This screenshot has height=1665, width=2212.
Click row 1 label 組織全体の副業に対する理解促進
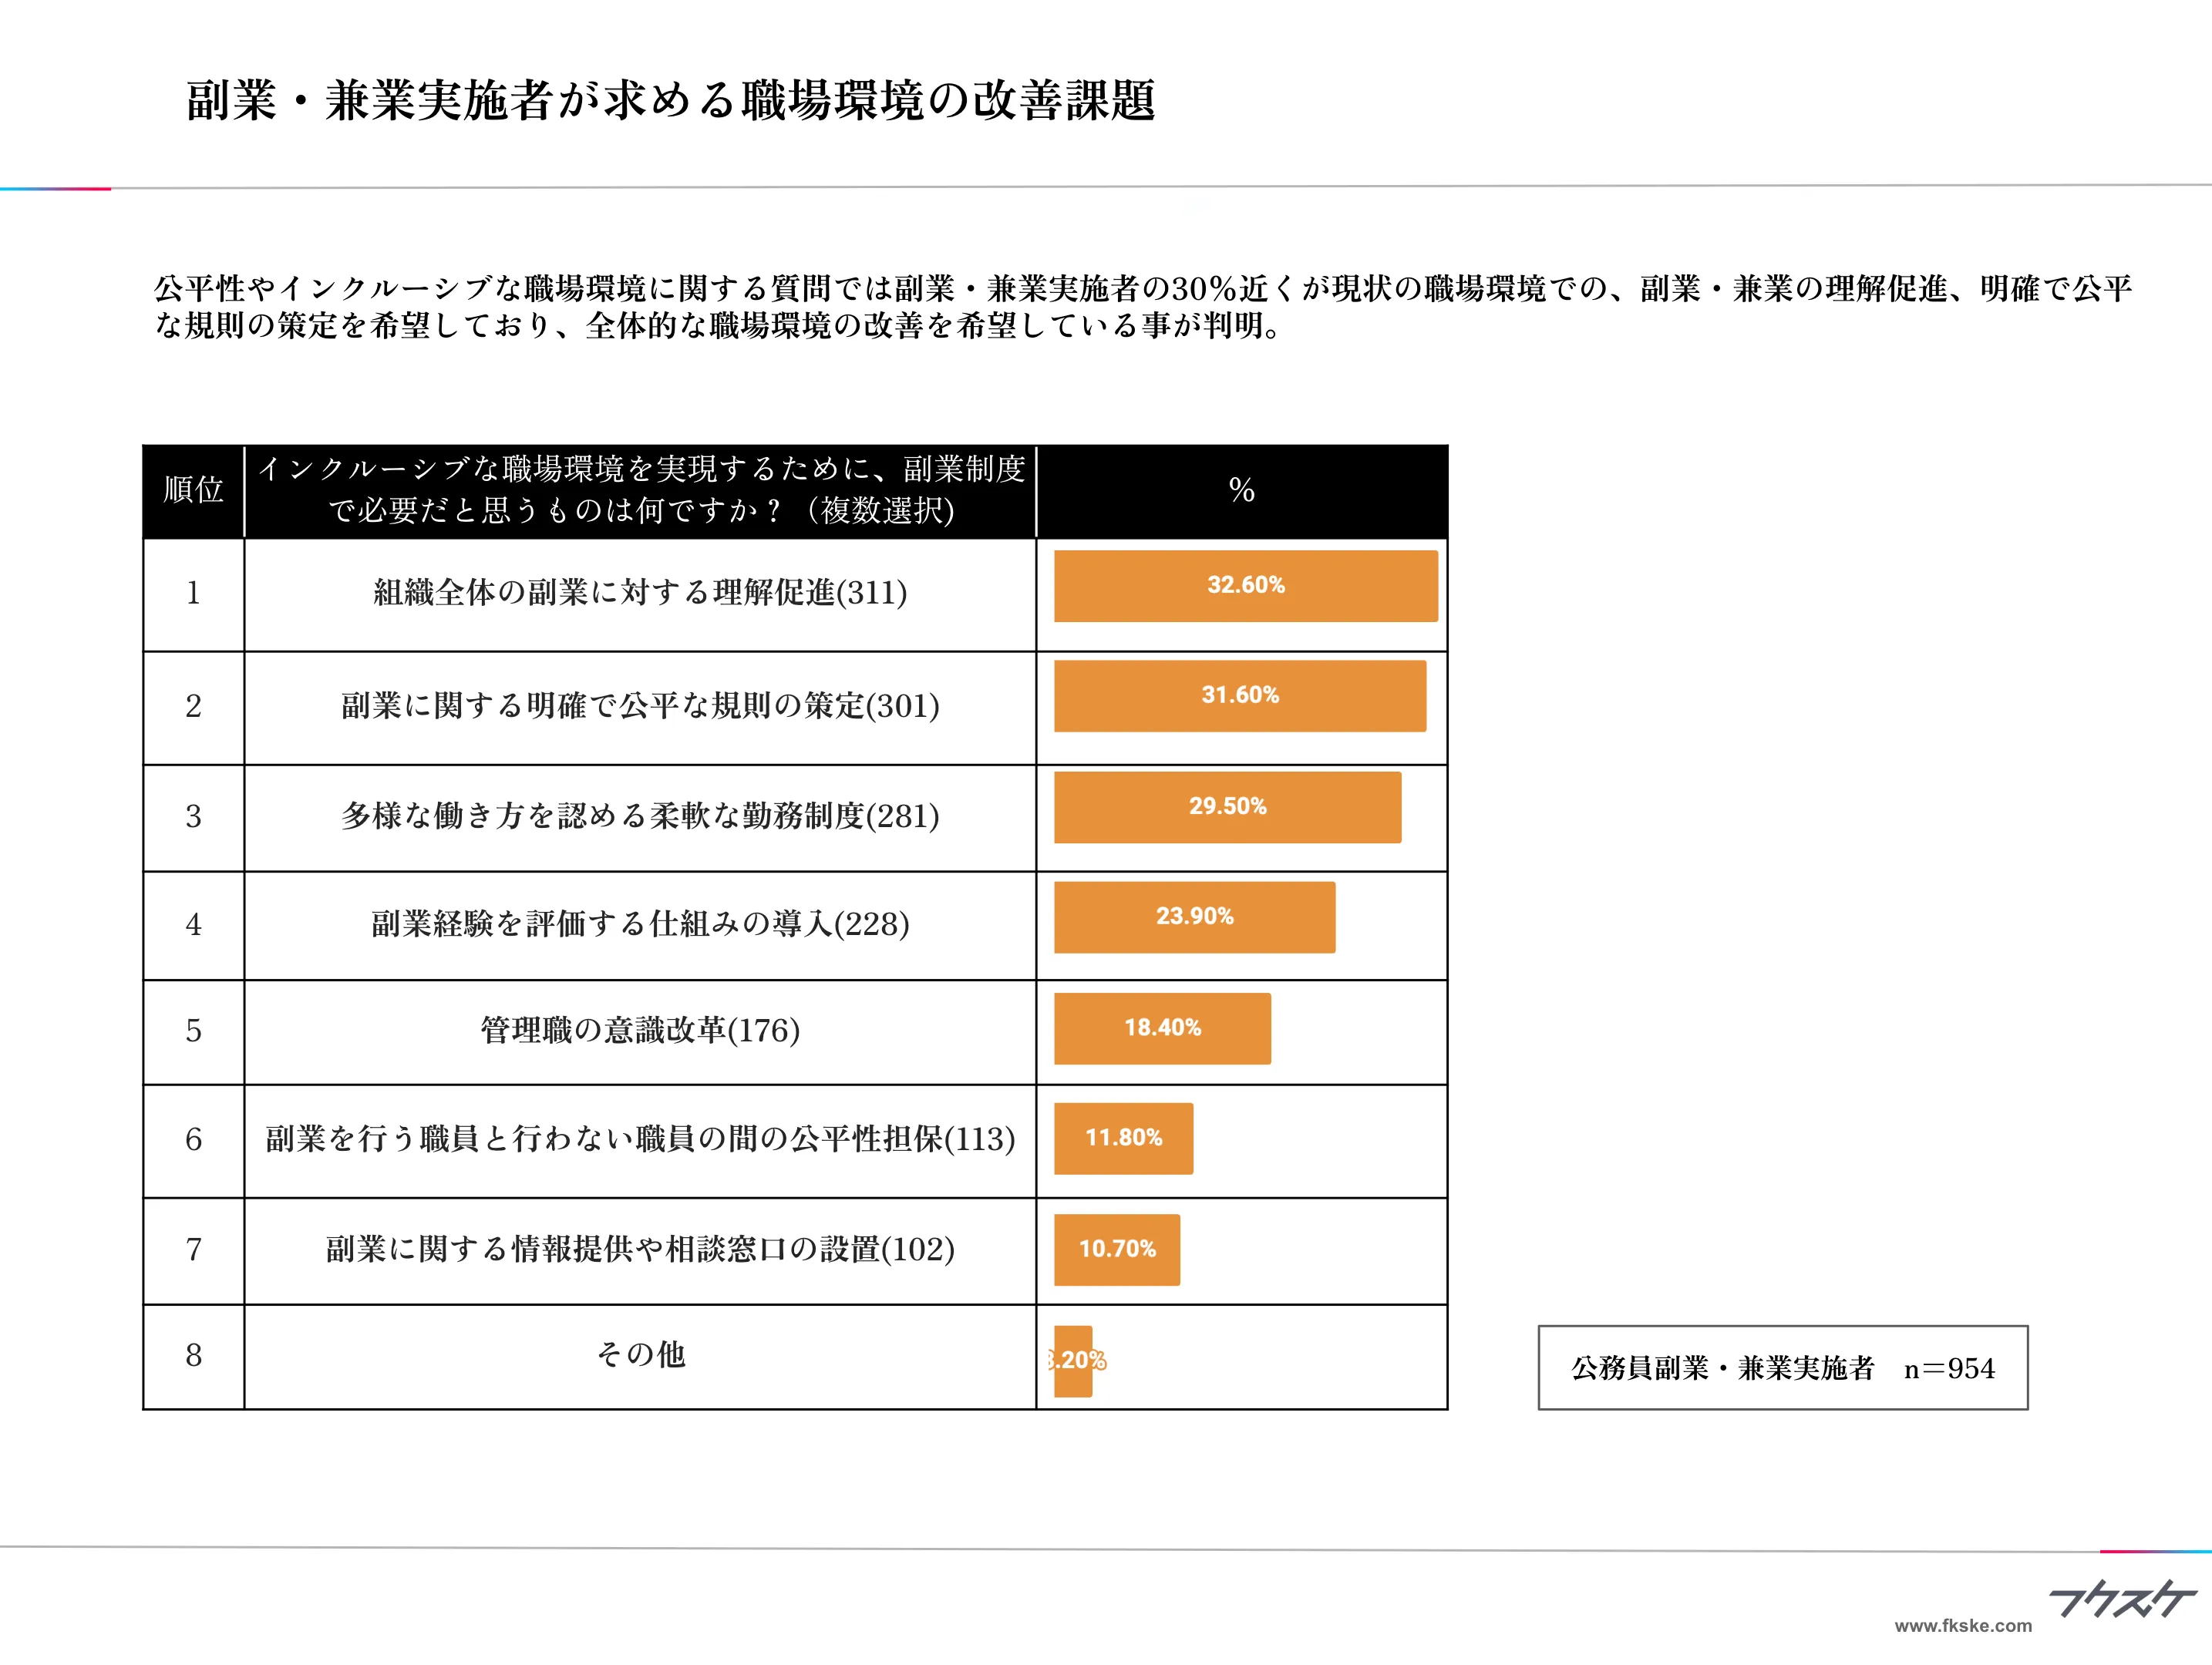(640, 589)
